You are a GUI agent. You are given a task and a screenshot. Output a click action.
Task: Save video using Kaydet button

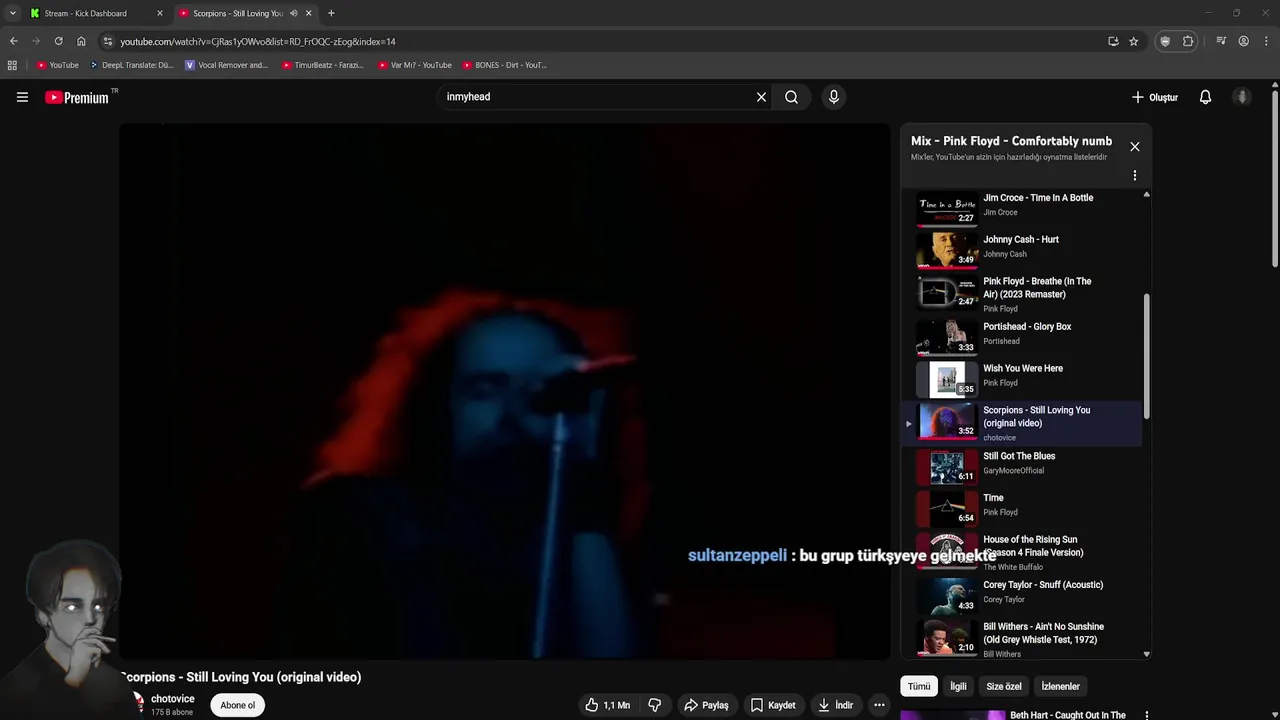point(773,705)
